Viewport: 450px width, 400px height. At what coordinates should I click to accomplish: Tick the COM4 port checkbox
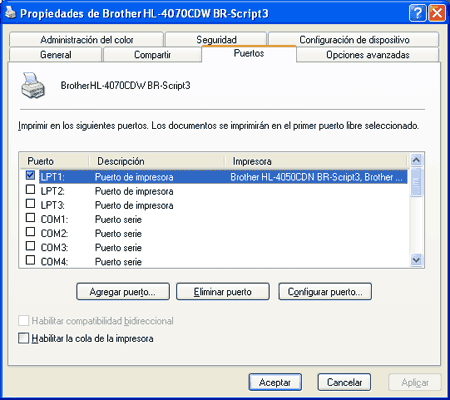tap(30, 260)
